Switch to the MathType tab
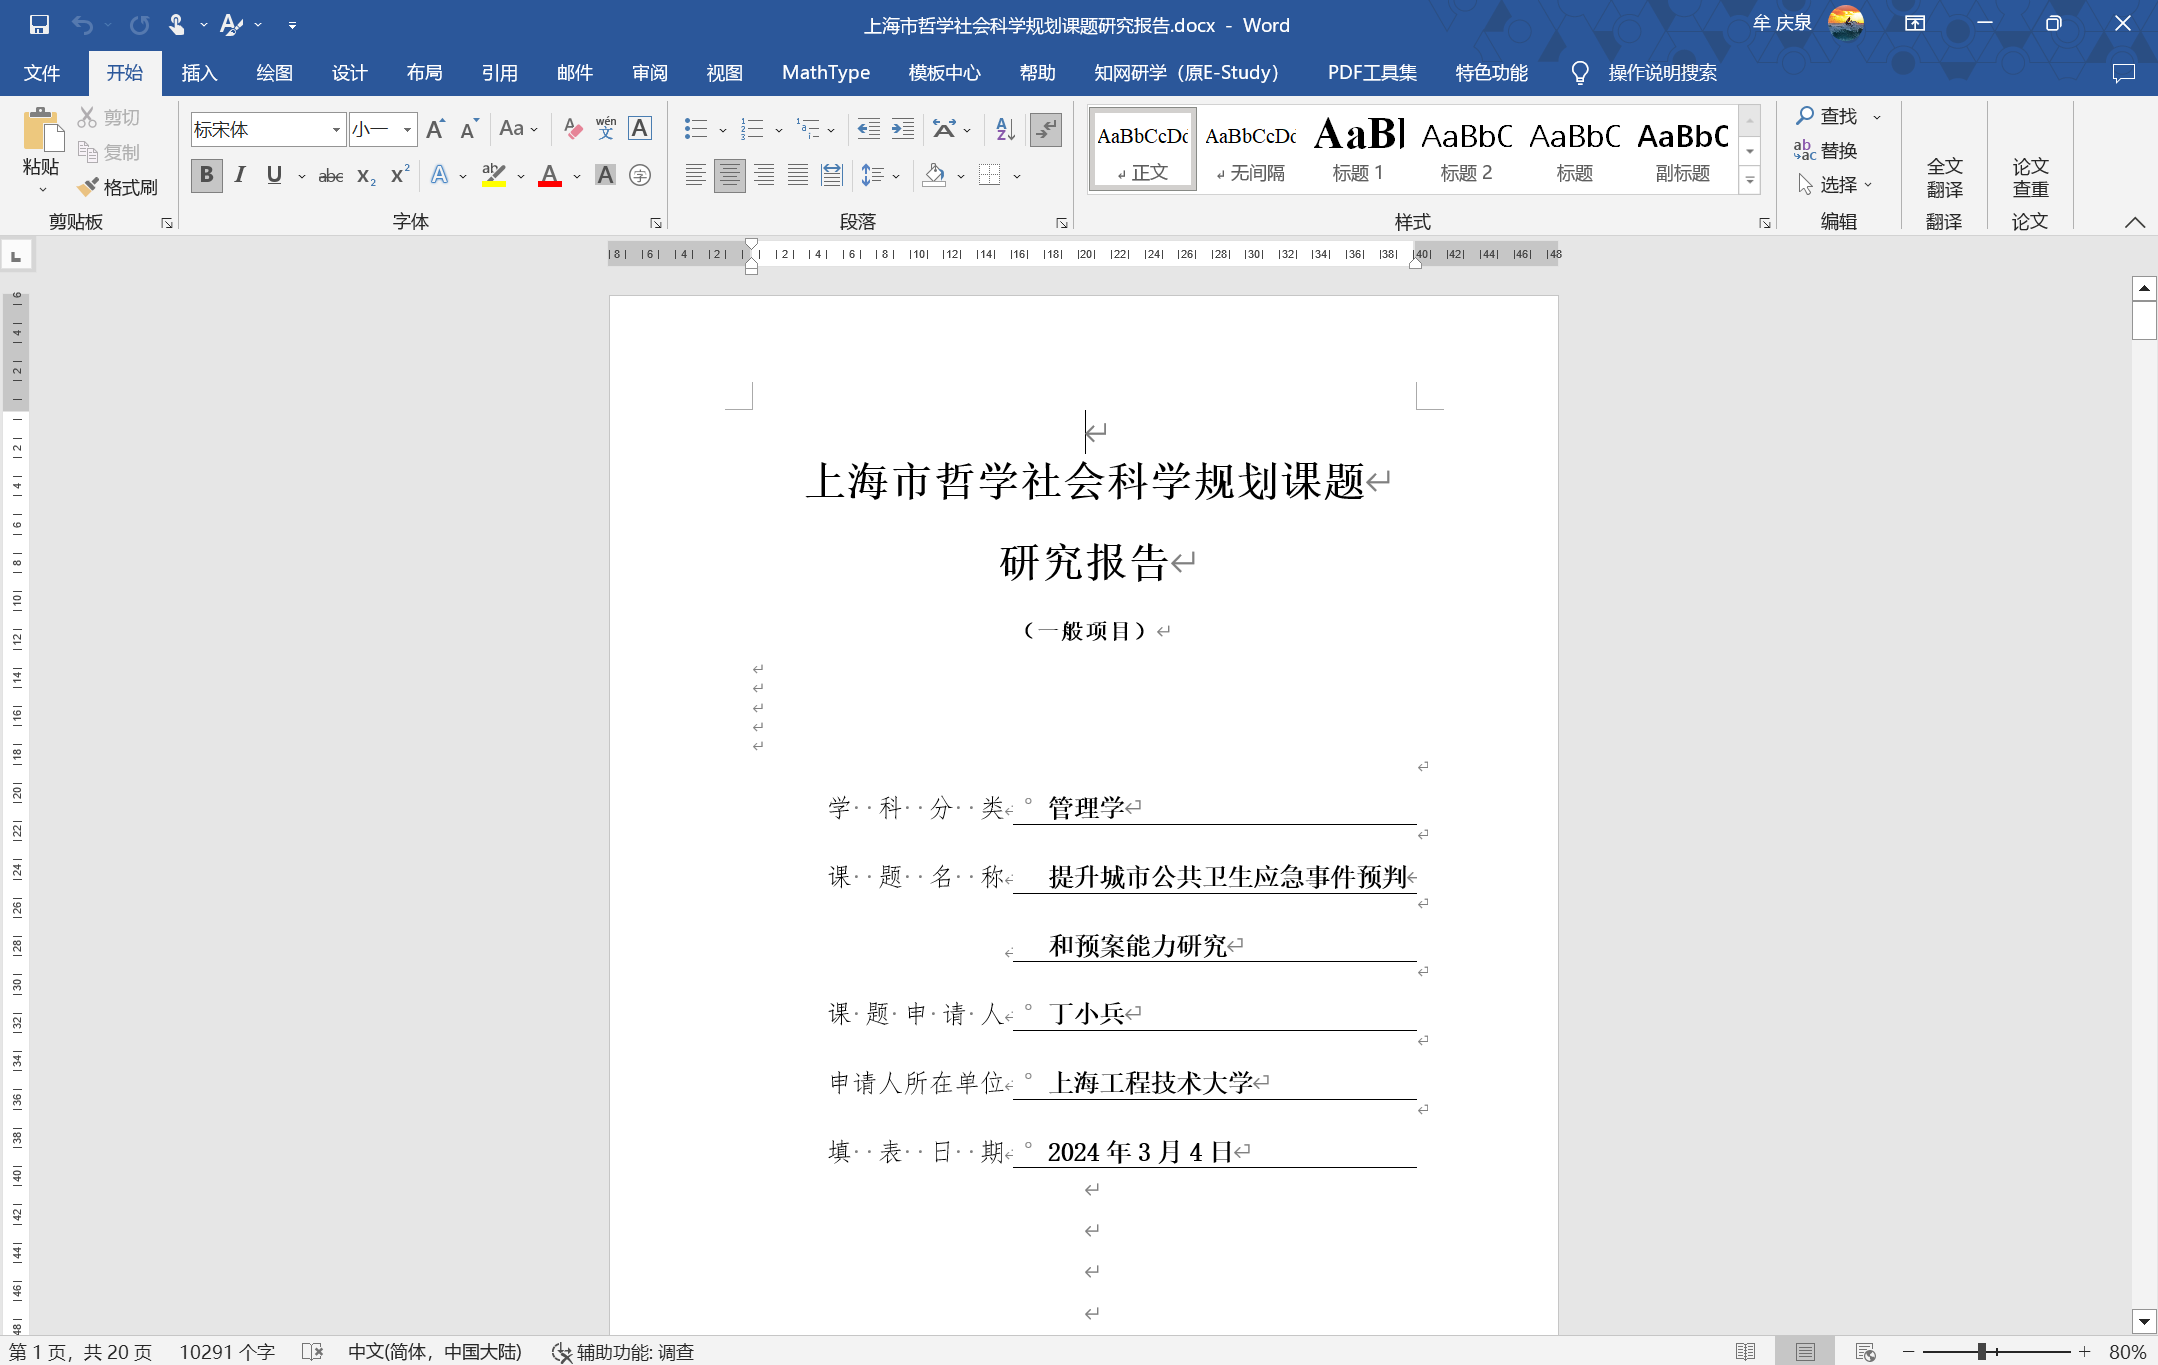The width and height of the screenshot is (2158, 1365). pos(826,73)
